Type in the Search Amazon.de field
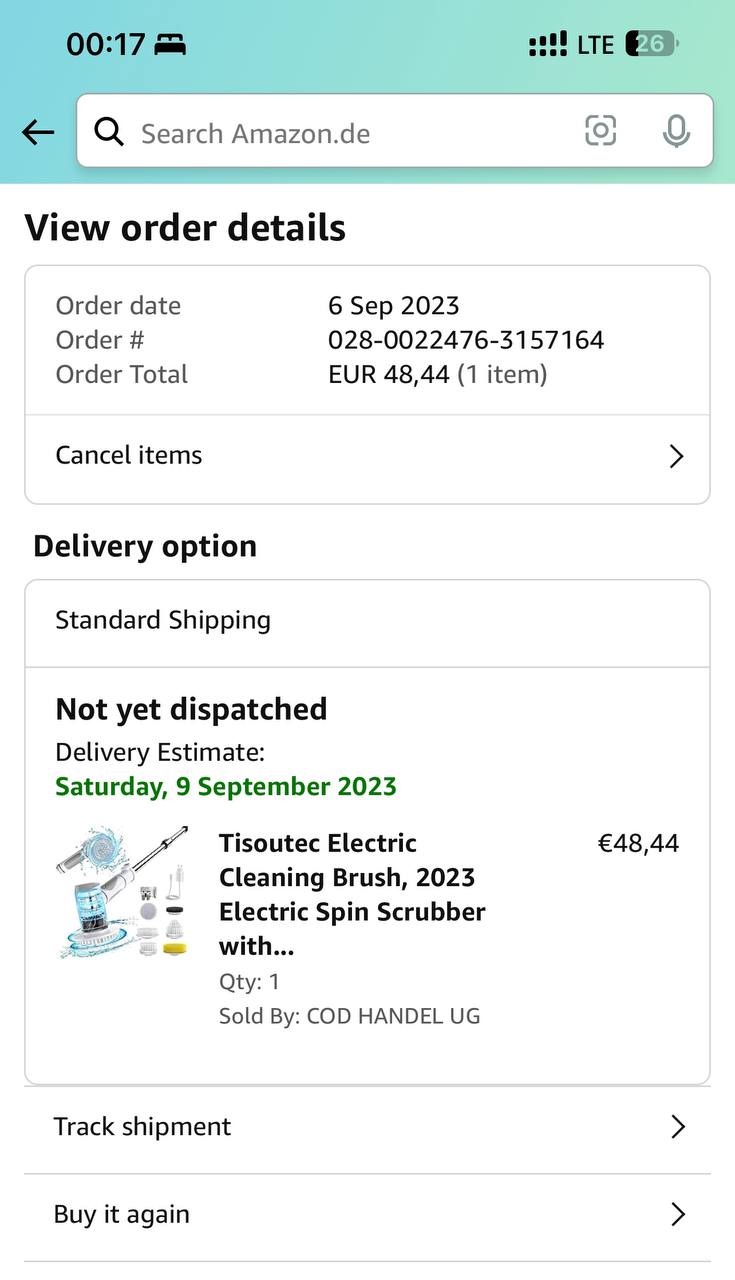The height and width of the screenshot is (1280, 735). coord(340,133)
